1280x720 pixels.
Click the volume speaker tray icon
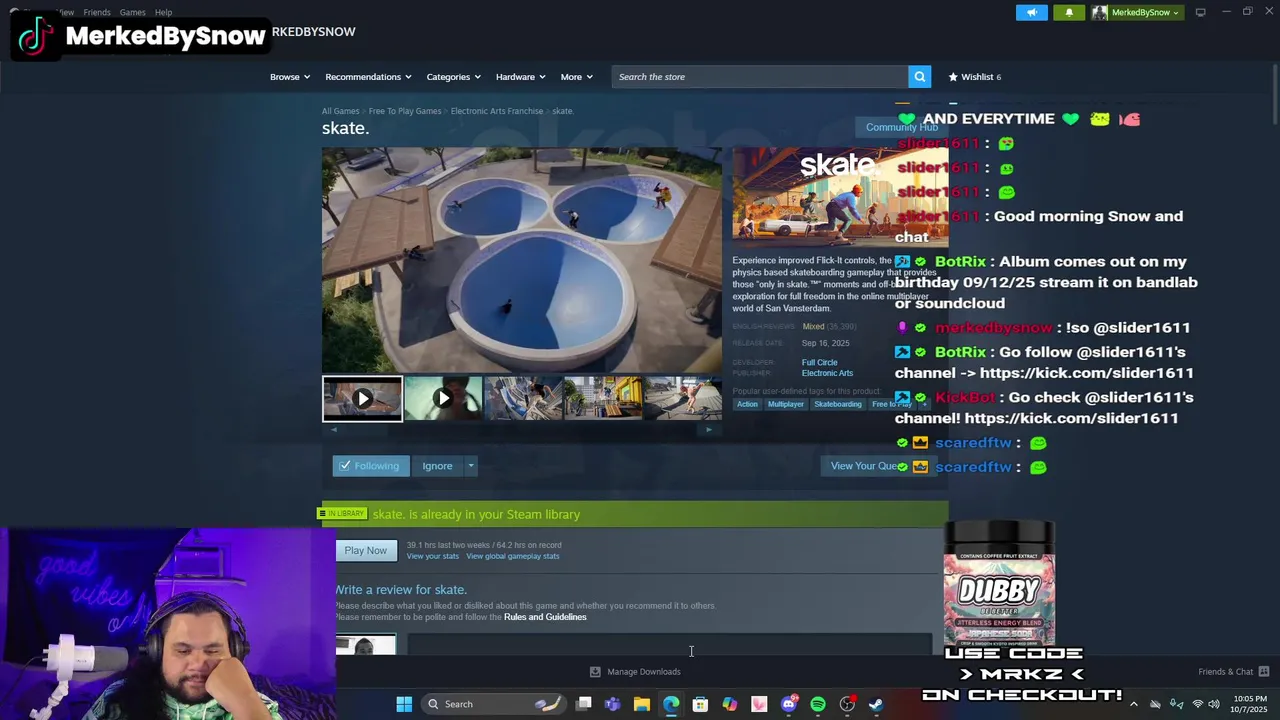pos(1213,704)
